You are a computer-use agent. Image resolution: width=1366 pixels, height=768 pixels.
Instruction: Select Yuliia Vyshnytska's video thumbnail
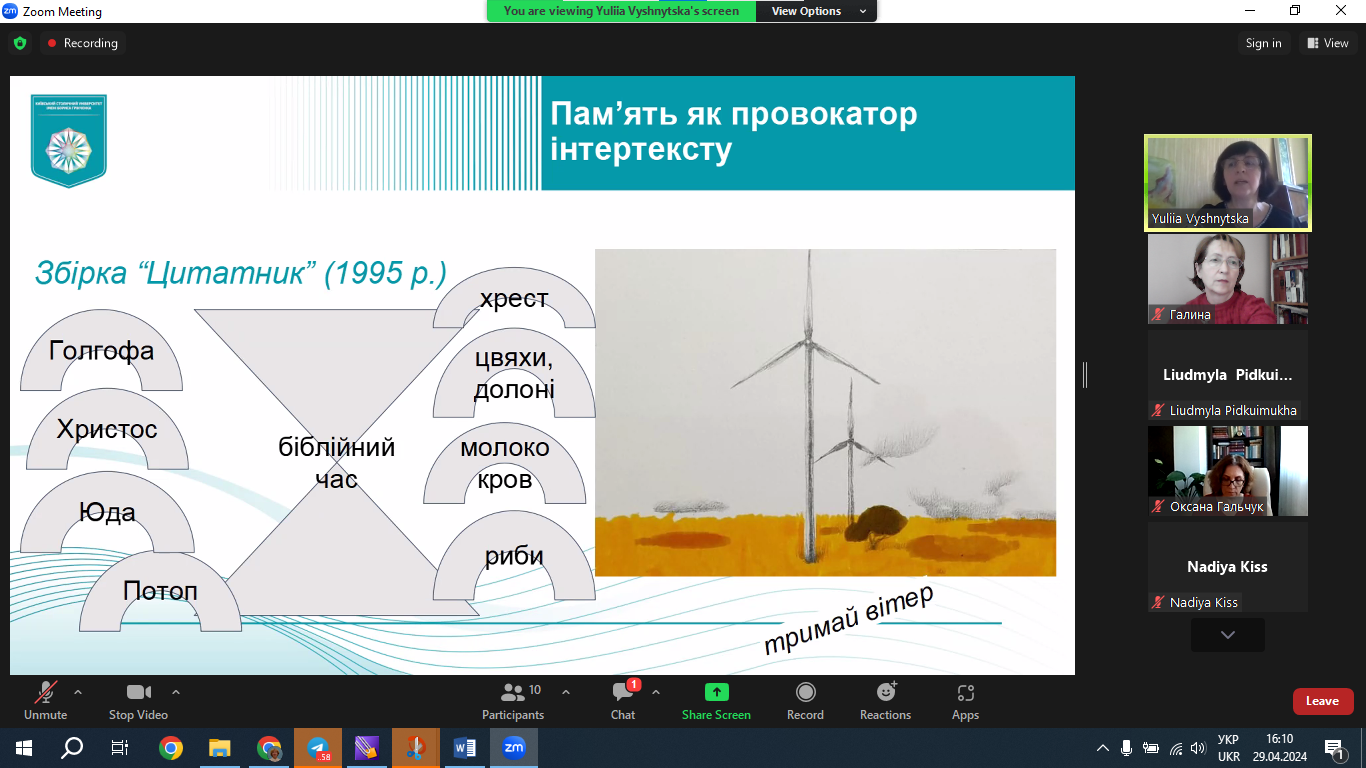(1227, 182)
